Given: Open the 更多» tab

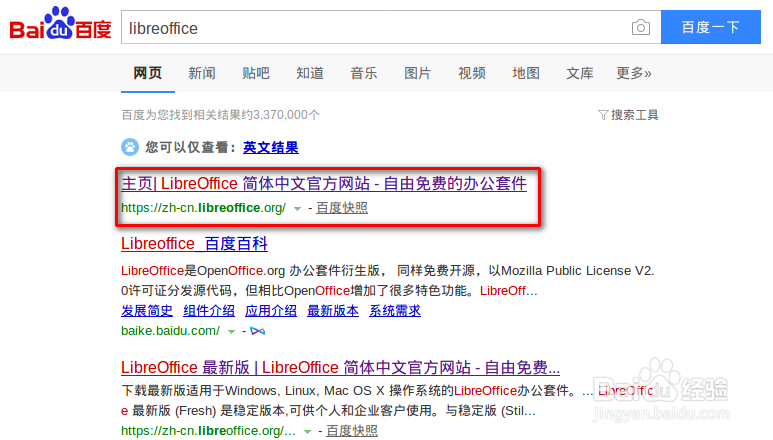Looking at the screenshot, I should coord(634,73).
